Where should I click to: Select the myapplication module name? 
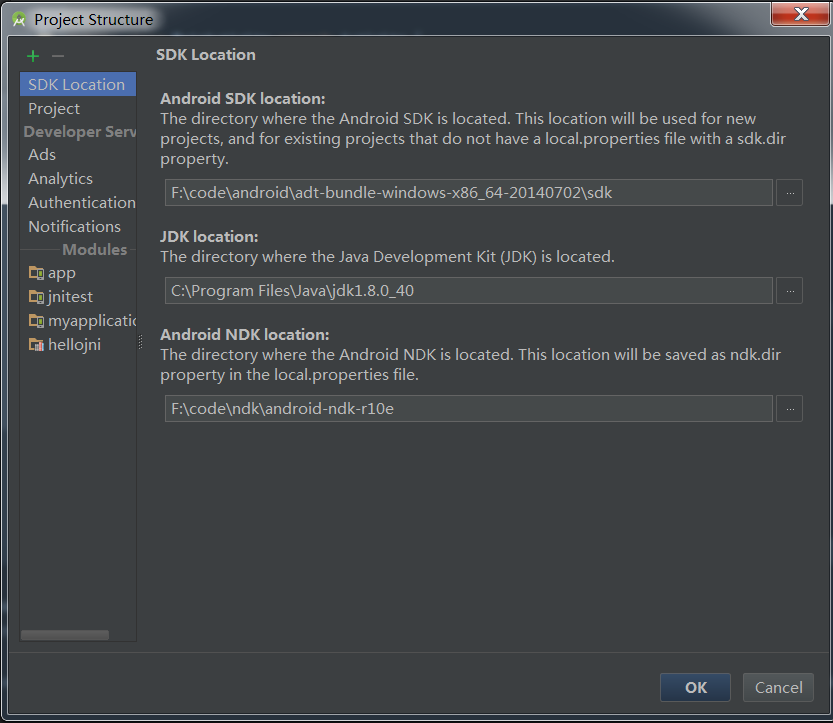pyautogui.click(x=92, y=321)
